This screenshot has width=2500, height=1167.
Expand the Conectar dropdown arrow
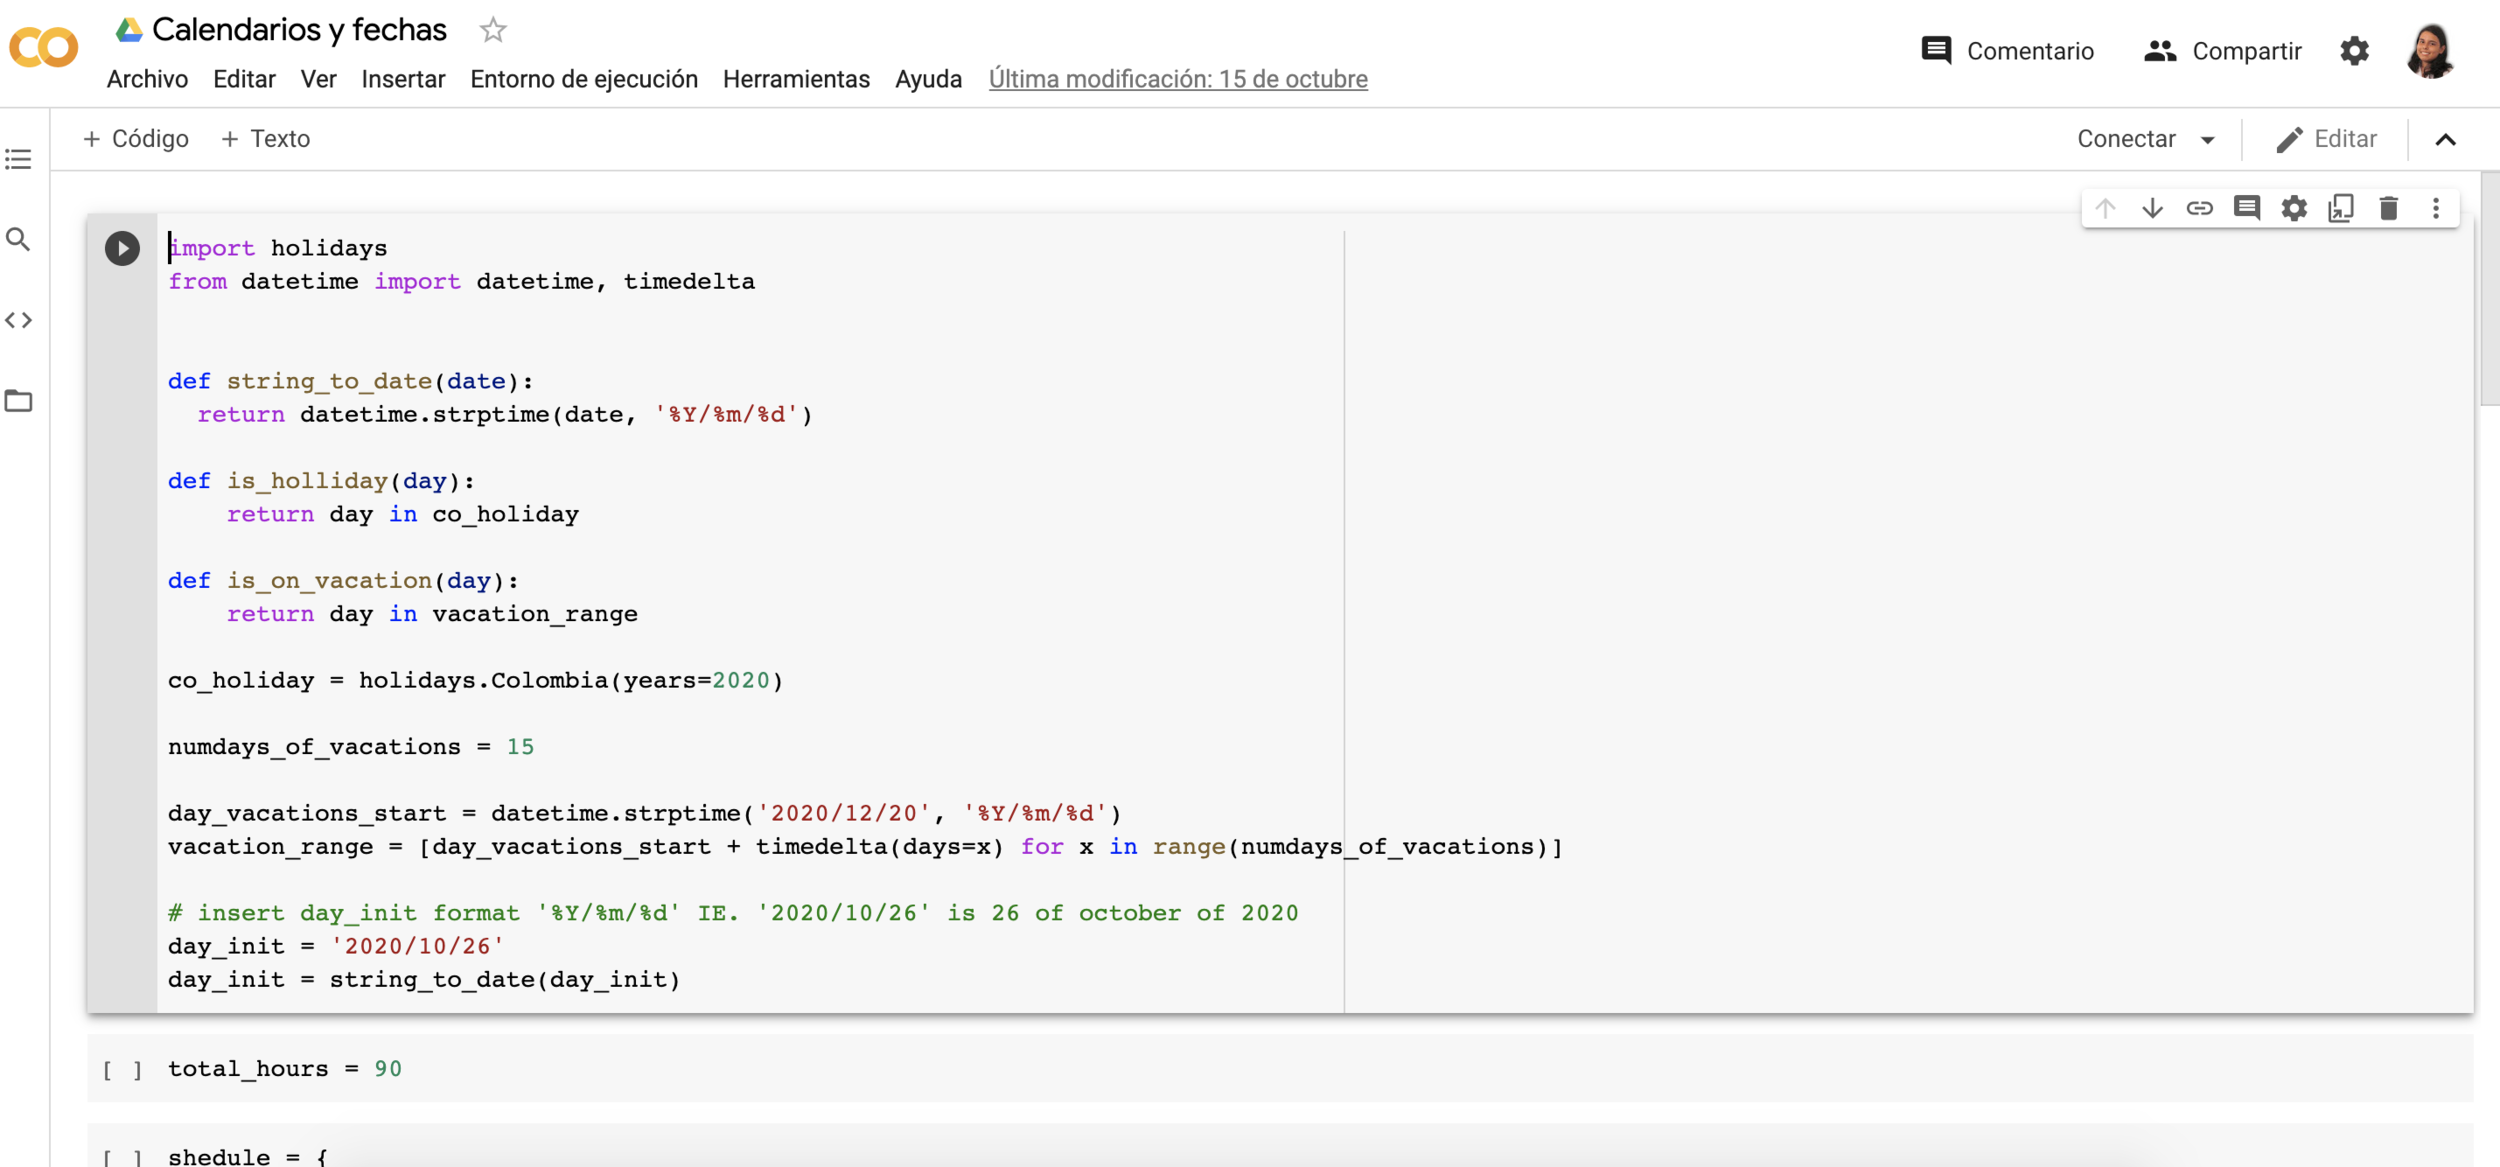2208,140
